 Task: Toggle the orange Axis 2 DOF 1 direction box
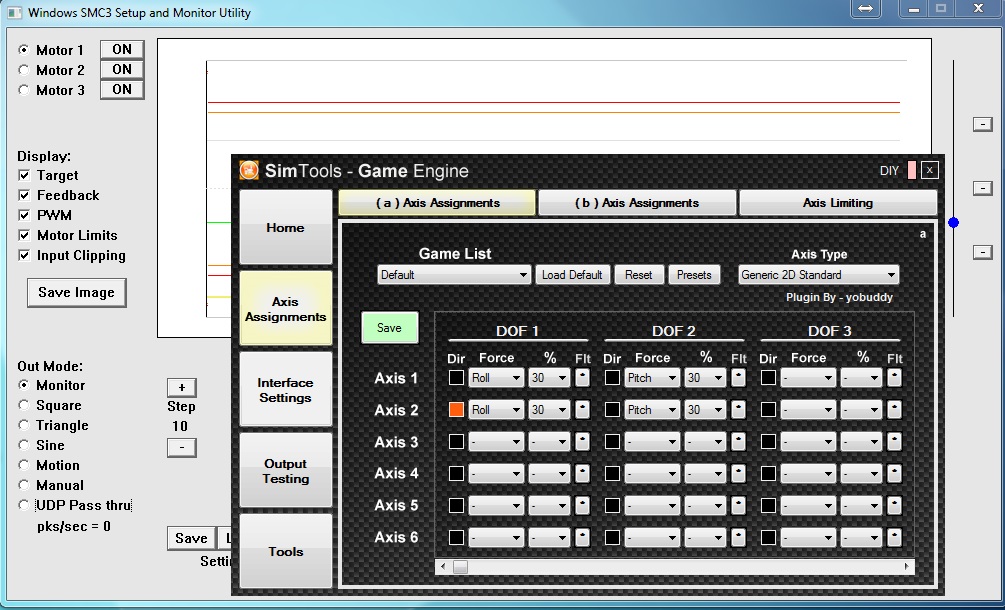coord(456,409)
